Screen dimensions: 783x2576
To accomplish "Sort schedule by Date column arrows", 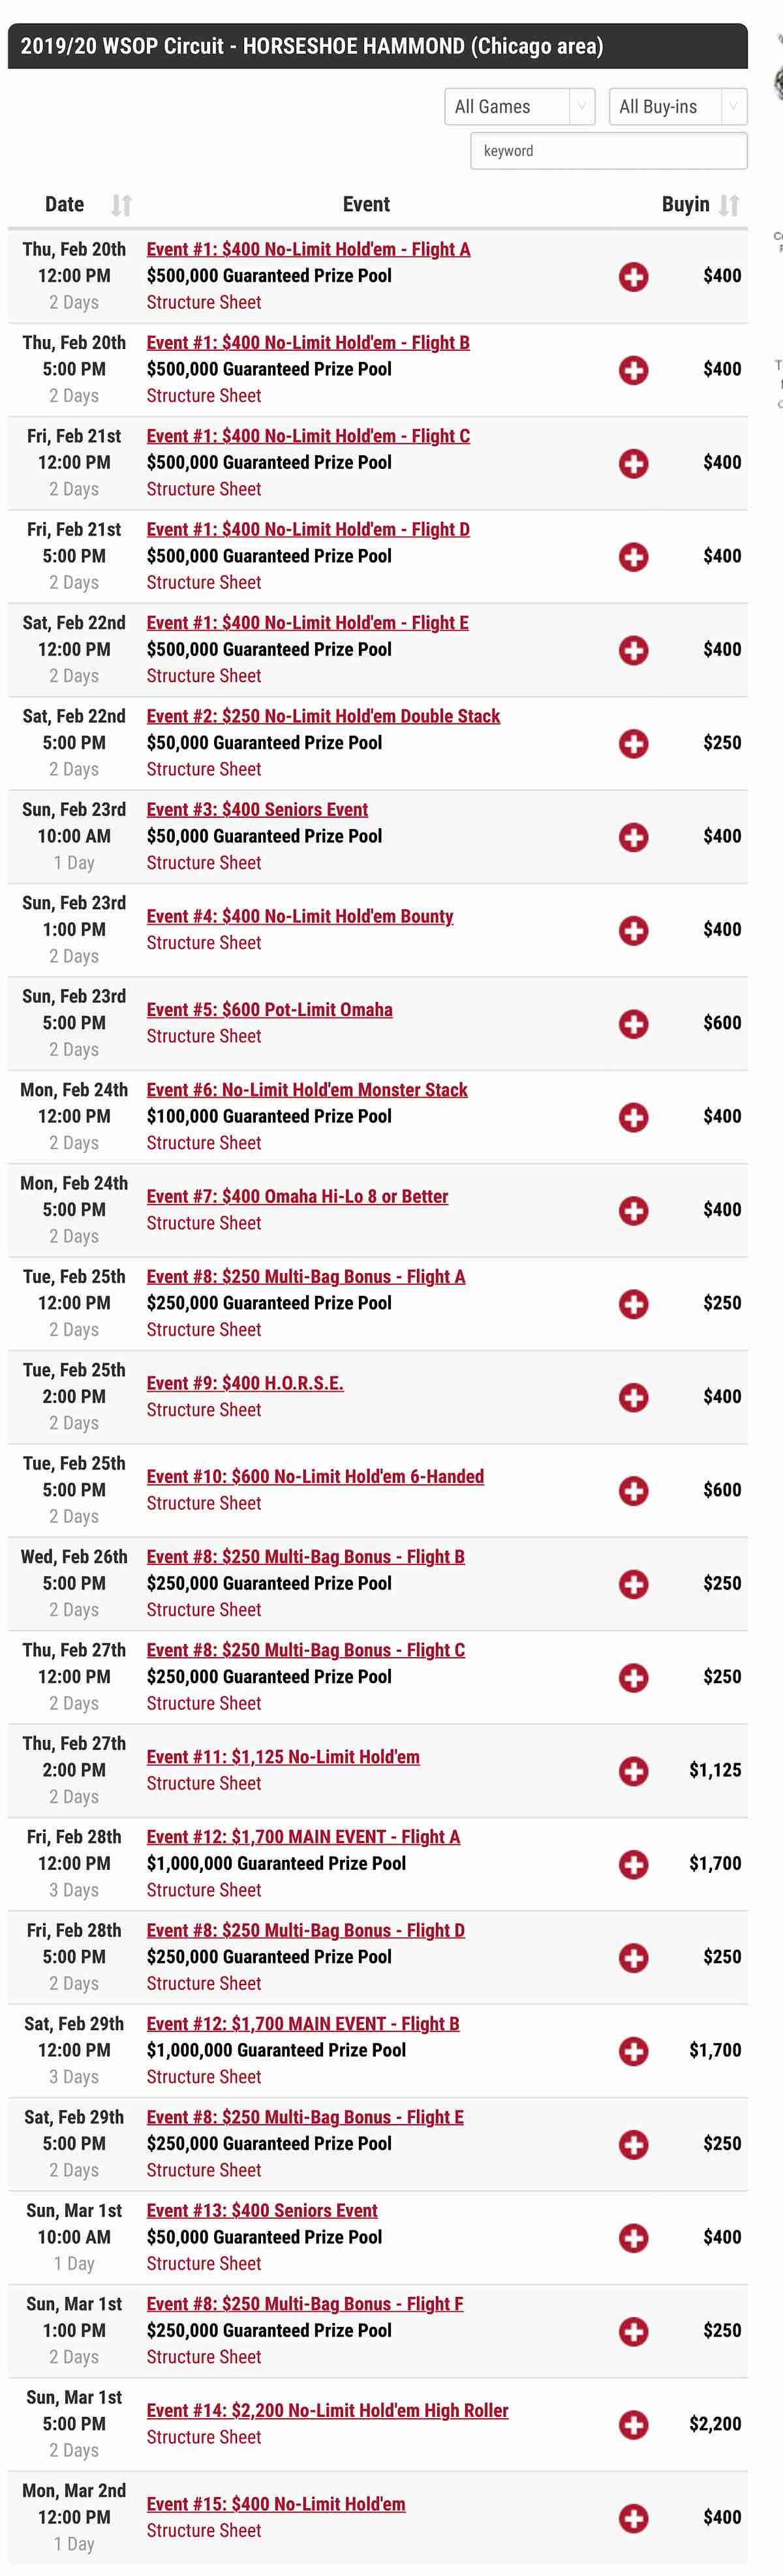I will [x=121, y=205].
